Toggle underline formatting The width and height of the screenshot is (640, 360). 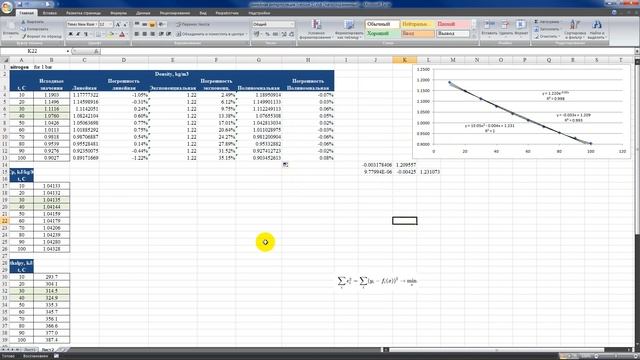[x=86, y=34]
